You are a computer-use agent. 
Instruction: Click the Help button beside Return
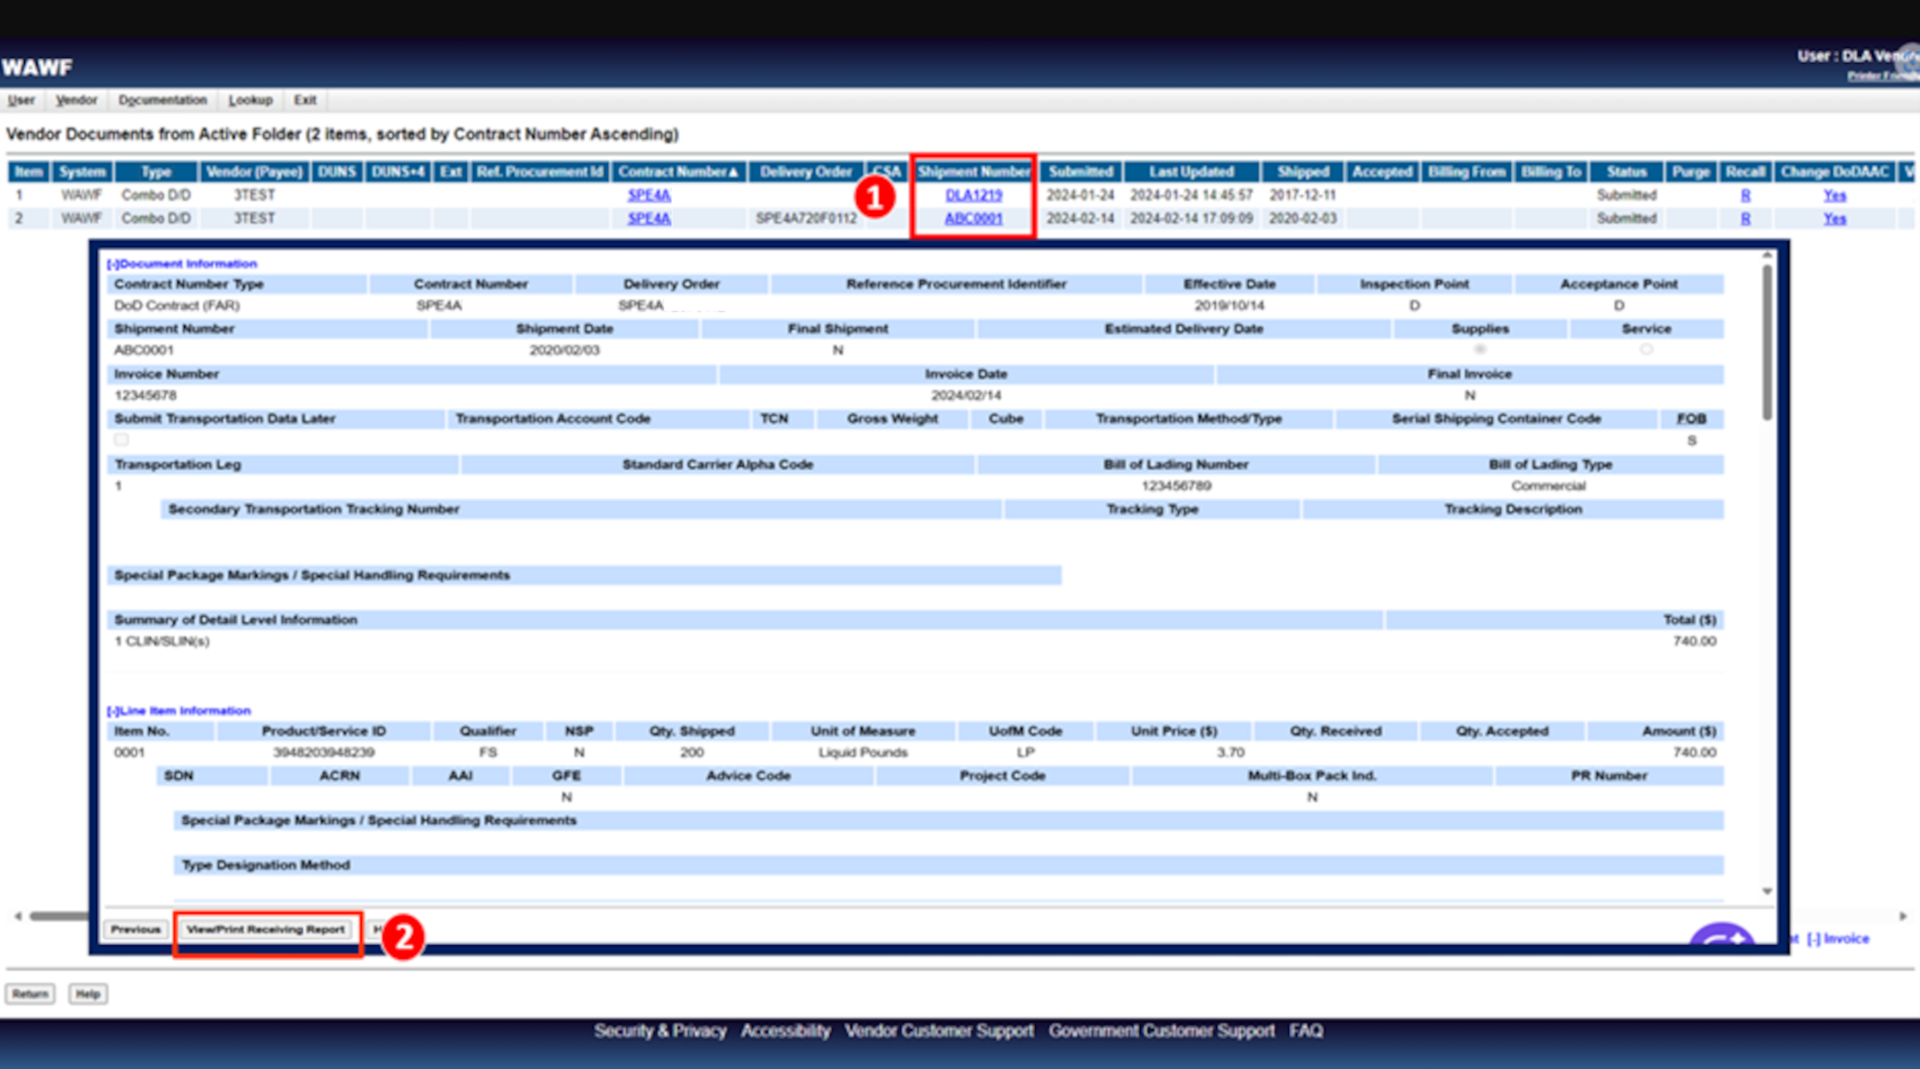coord(88,993)
